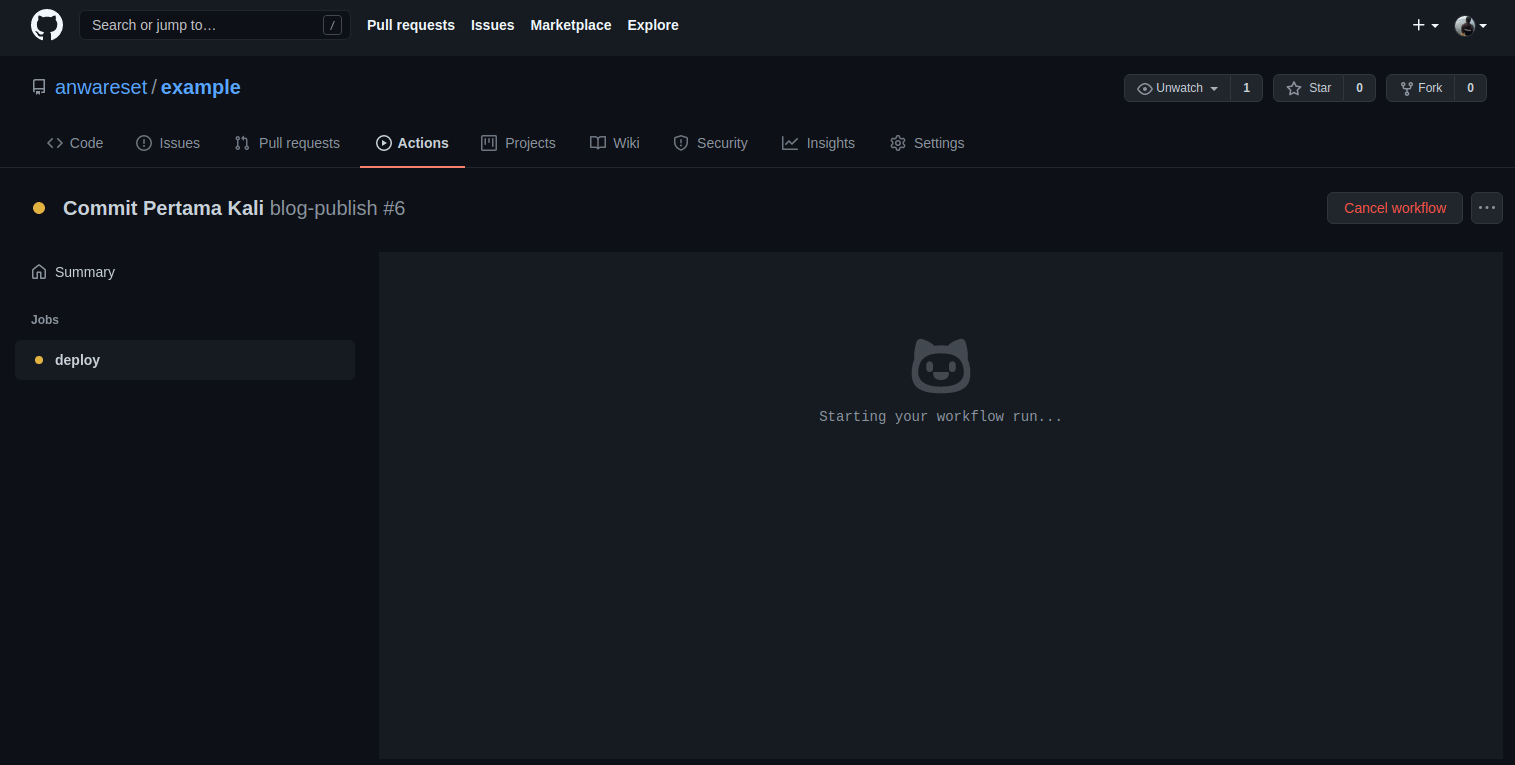Expand the Unwatch notifications dropdown

1178,88
